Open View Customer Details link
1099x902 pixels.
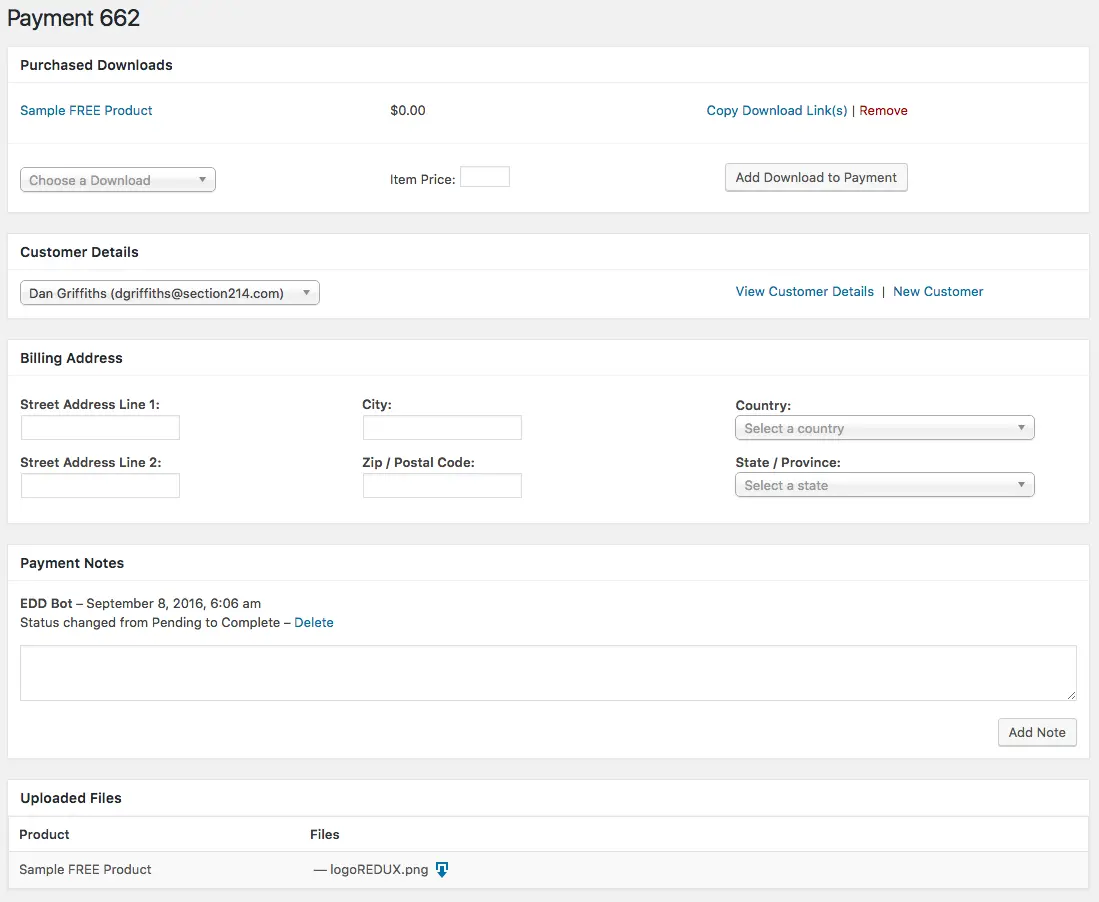click(804, 292)
